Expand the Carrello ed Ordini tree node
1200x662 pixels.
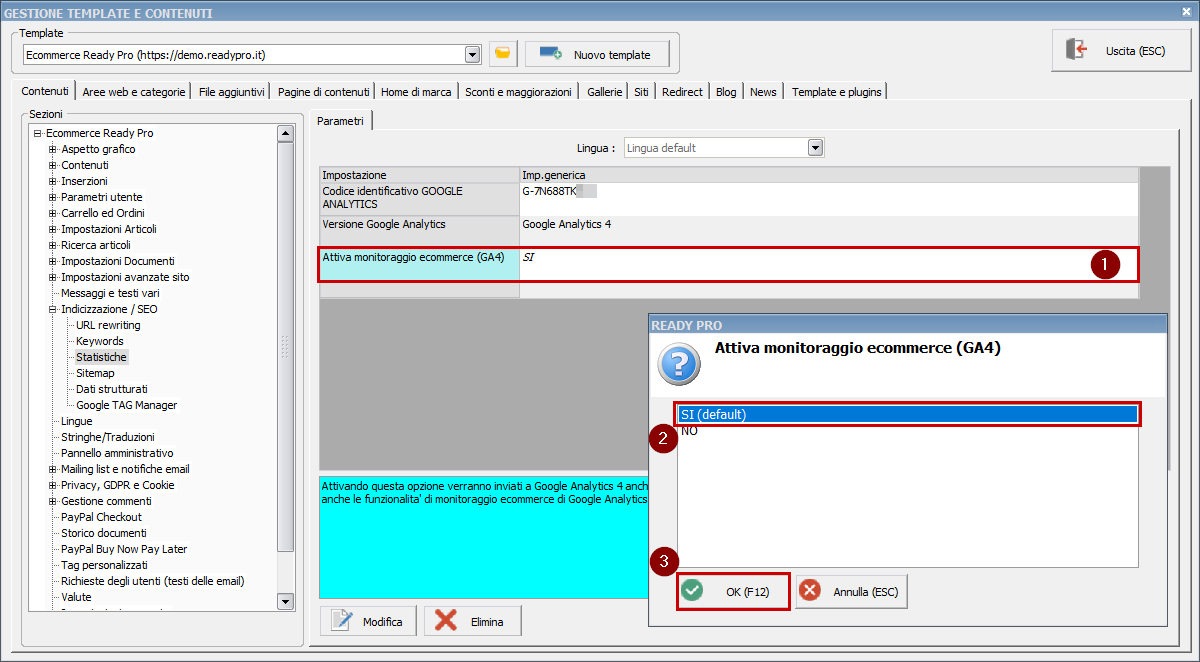pyautogui.click(x=53, y=213)
